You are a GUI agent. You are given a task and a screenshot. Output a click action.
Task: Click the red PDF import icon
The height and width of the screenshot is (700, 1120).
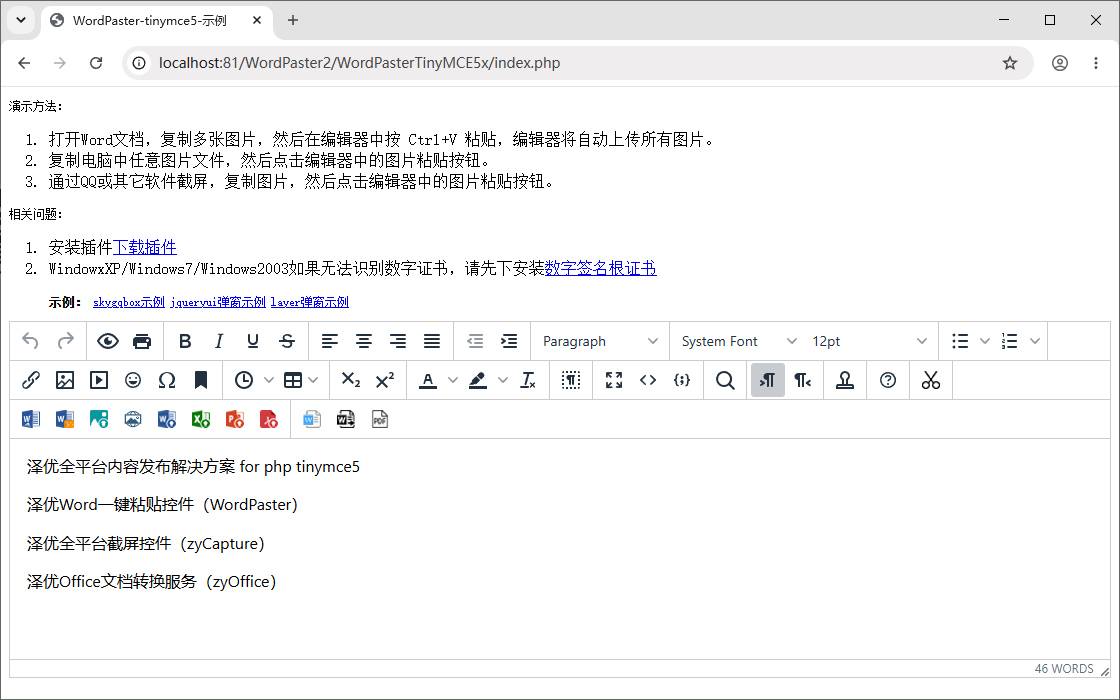(269, 419)
